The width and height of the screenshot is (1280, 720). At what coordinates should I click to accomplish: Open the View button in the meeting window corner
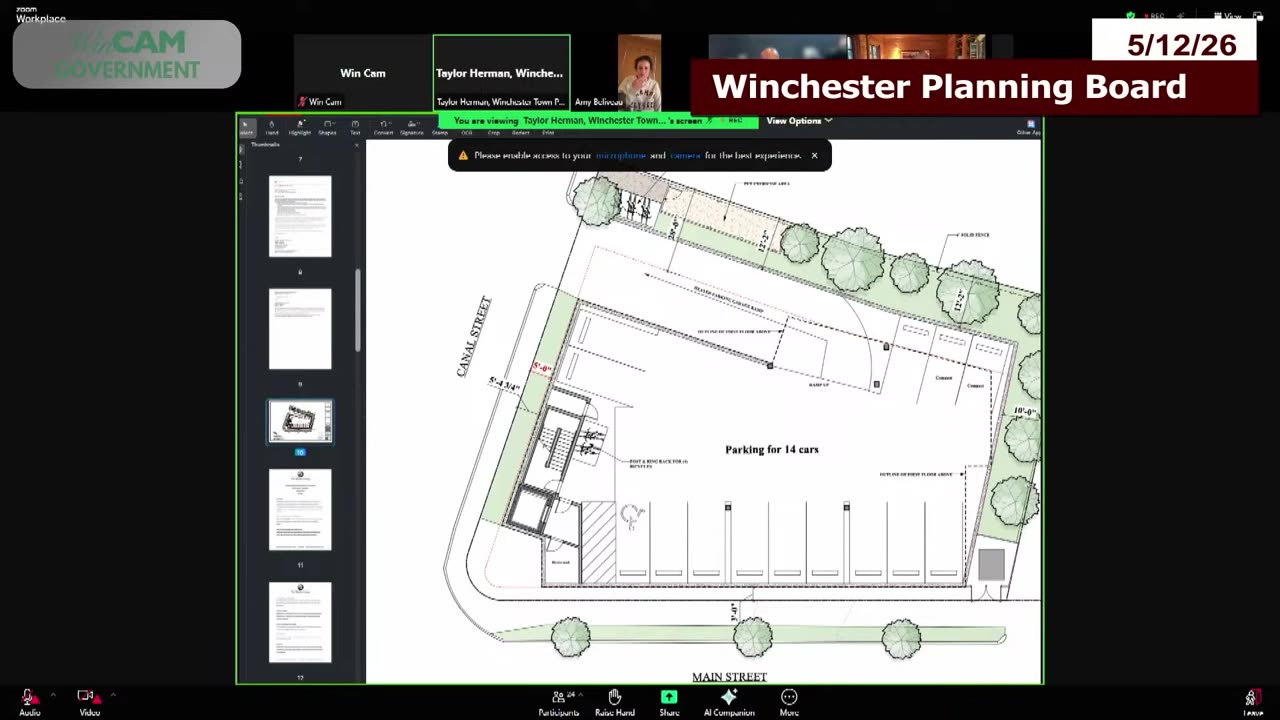point(1227,16)
